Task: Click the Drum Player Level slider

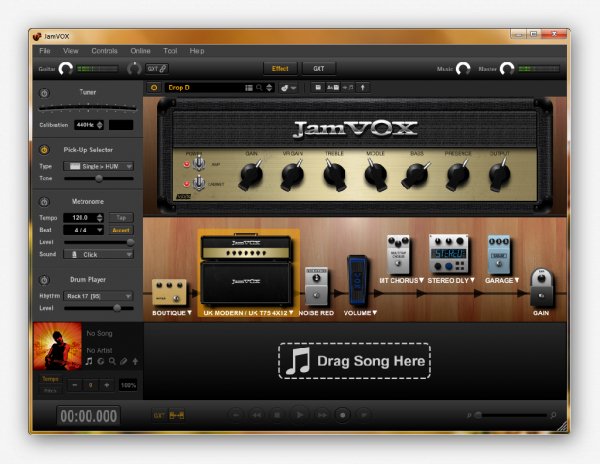Action: pyautogui.click(x=99, y=308)
